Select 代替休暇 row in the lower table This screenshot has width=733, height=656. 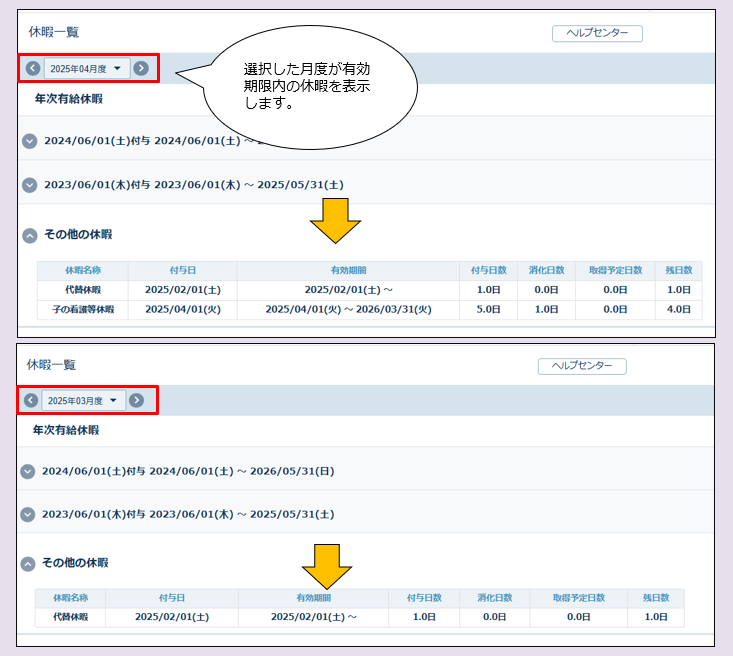(70, 617)
